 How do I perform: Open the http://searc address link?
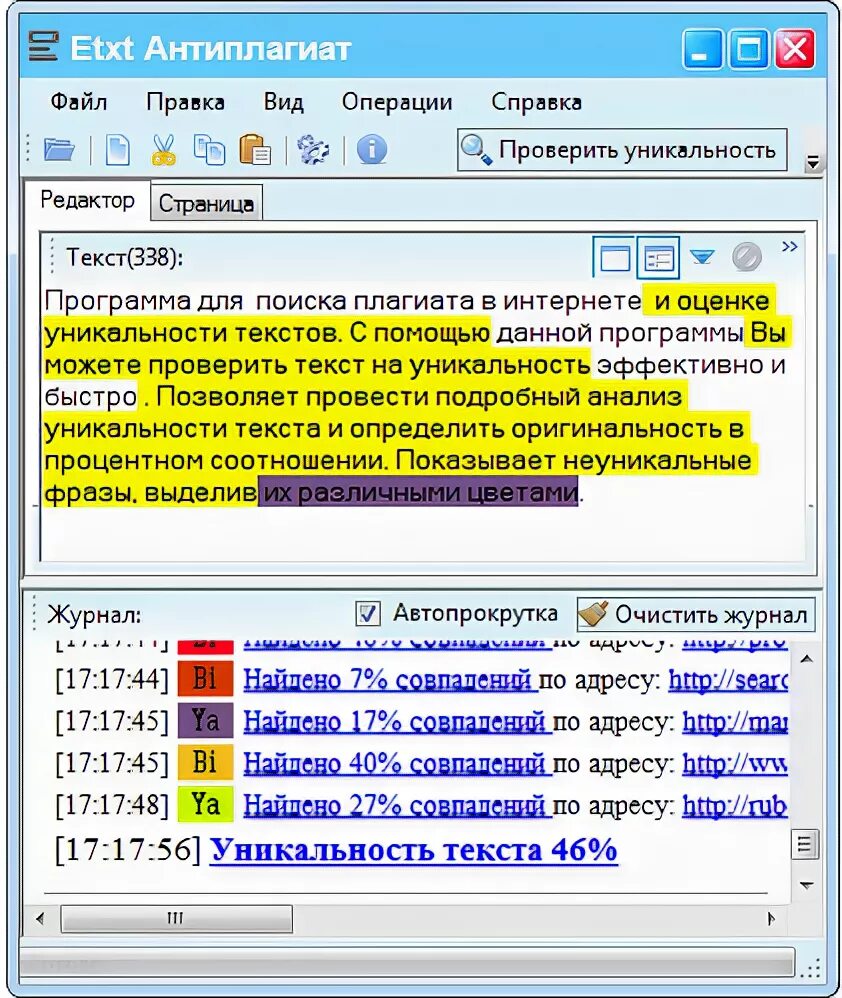[x=728, y=680]
